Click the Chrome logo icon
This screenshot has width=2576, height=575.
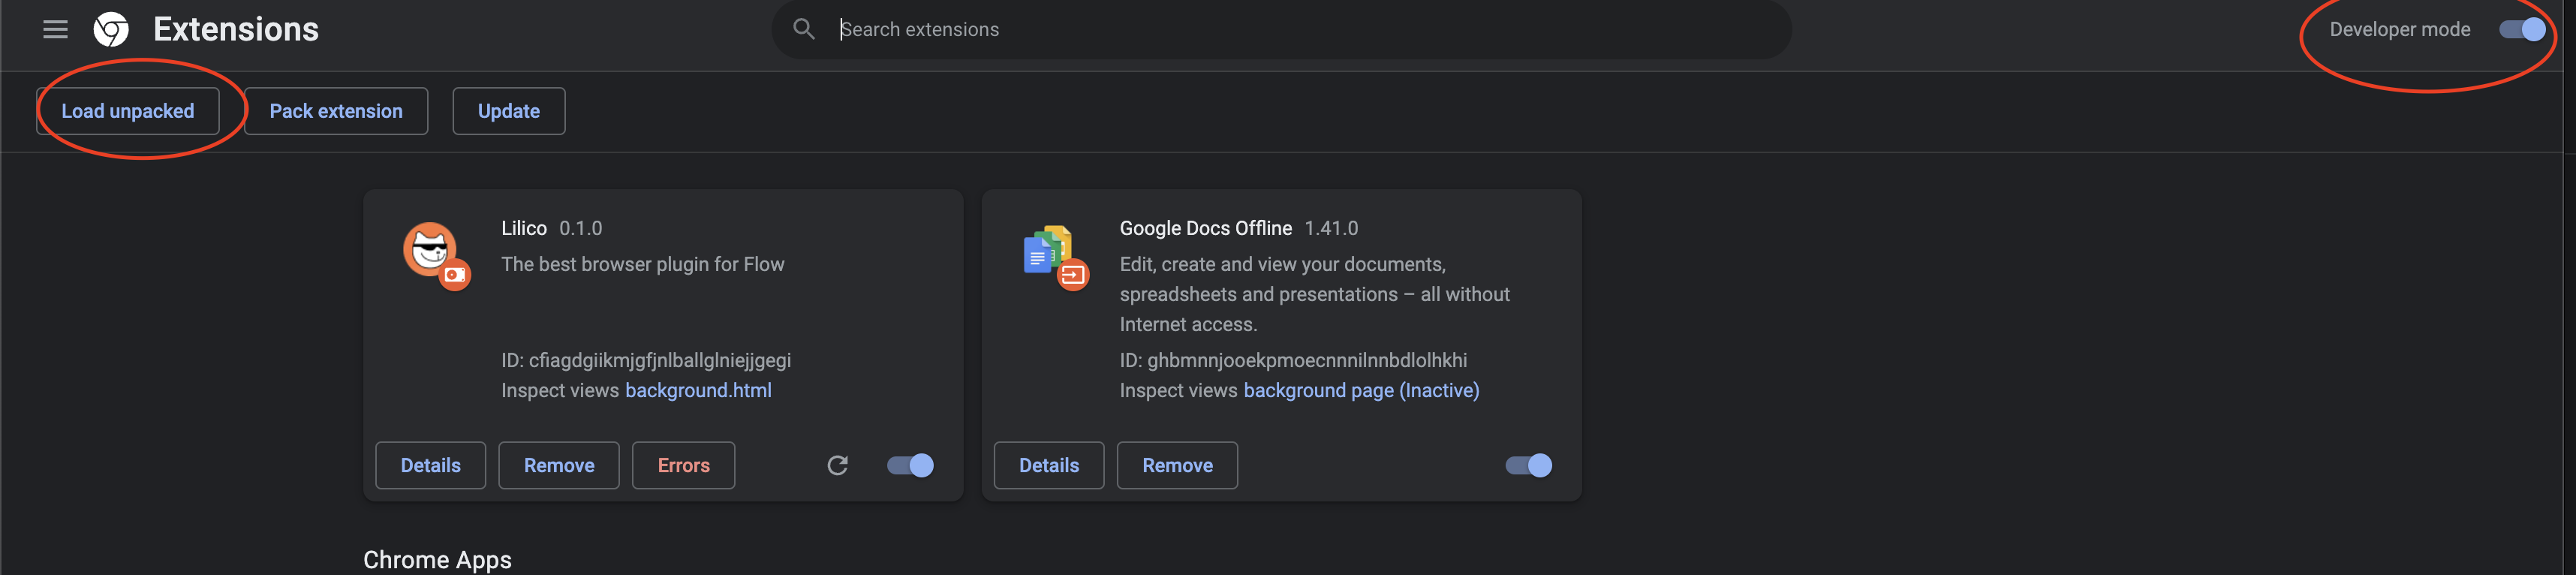[111, 29]
